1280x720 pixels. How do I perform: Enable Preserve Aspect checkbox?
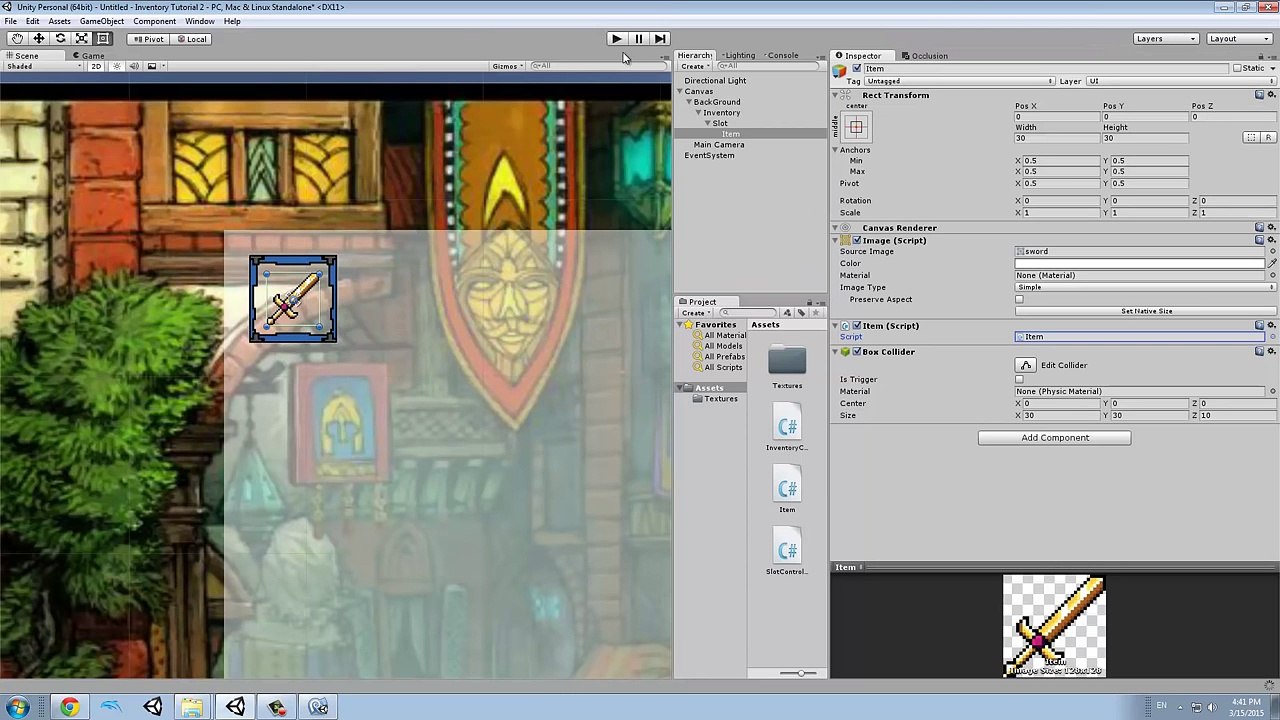pyautogui.click(x=1019, y=300)
